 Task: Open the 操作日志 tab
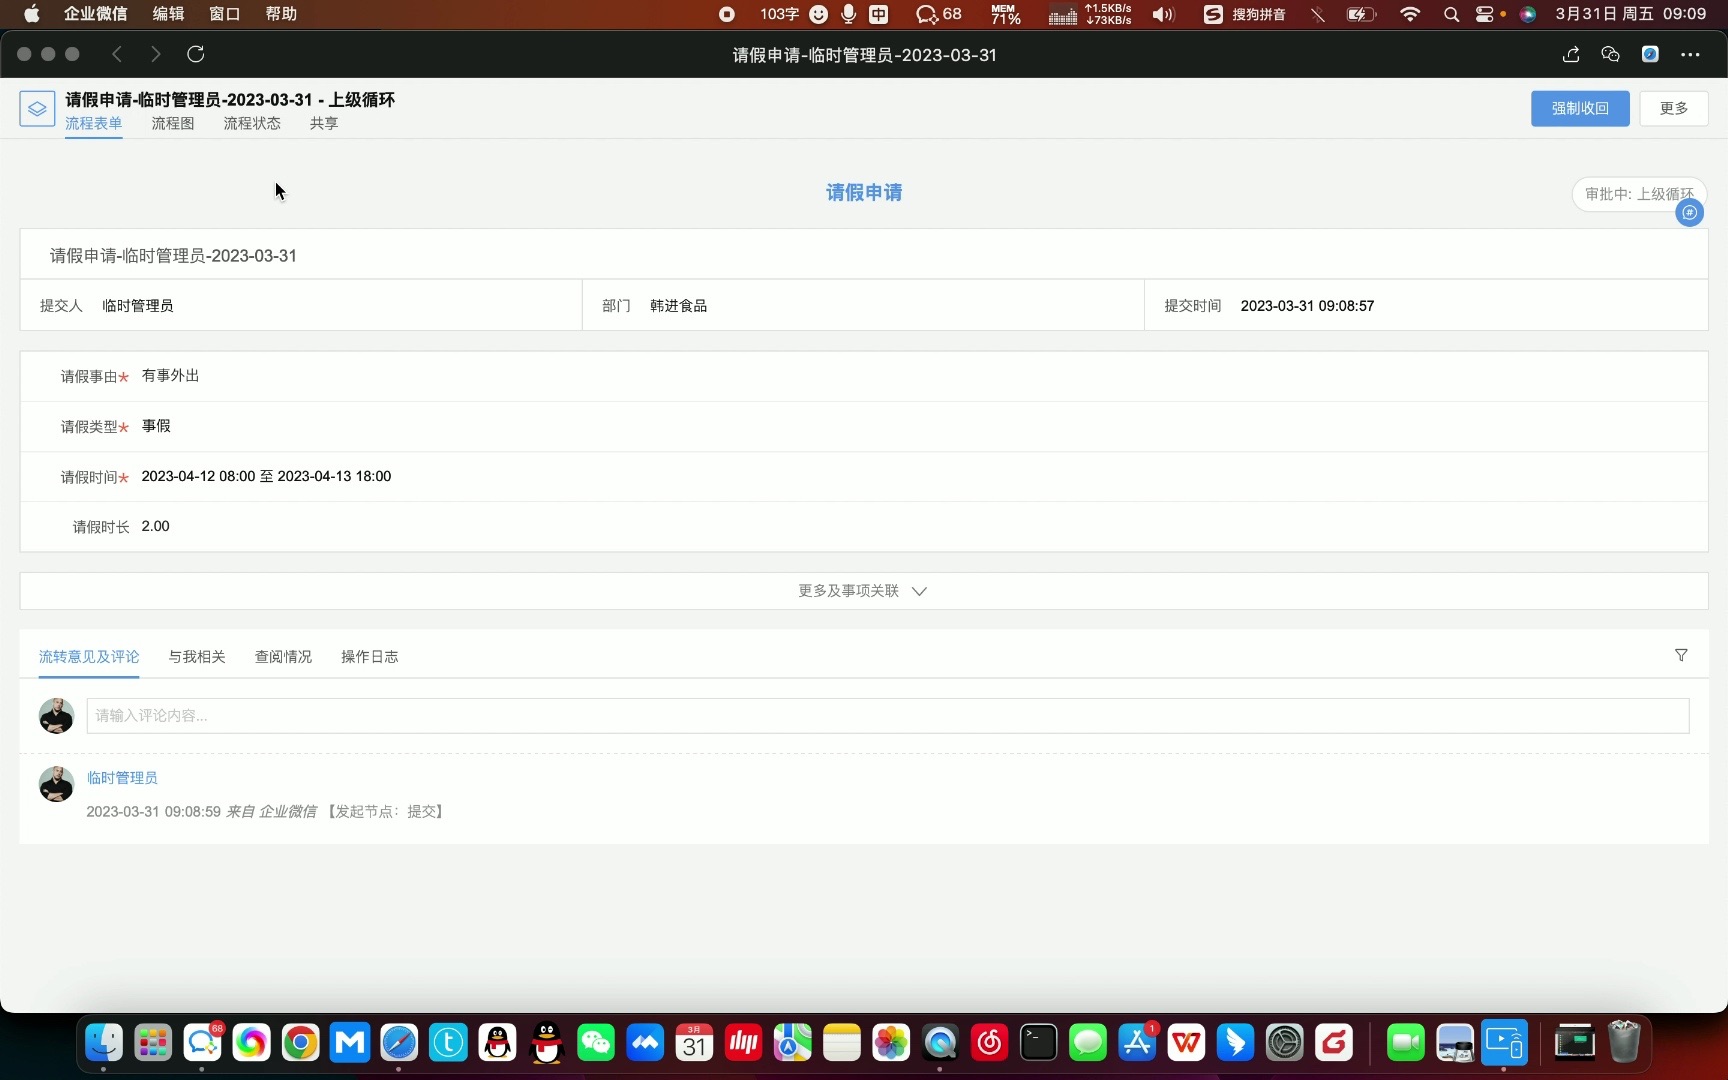pos(369,657)
